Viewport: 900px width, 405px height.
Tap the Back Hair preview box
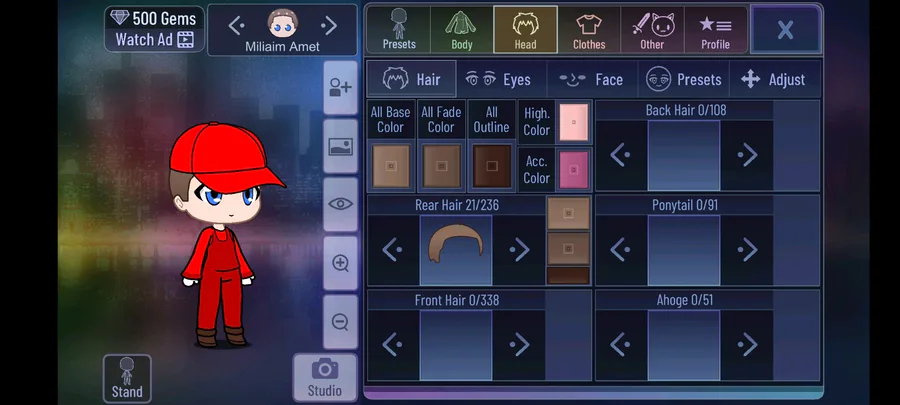click(684, 155)
